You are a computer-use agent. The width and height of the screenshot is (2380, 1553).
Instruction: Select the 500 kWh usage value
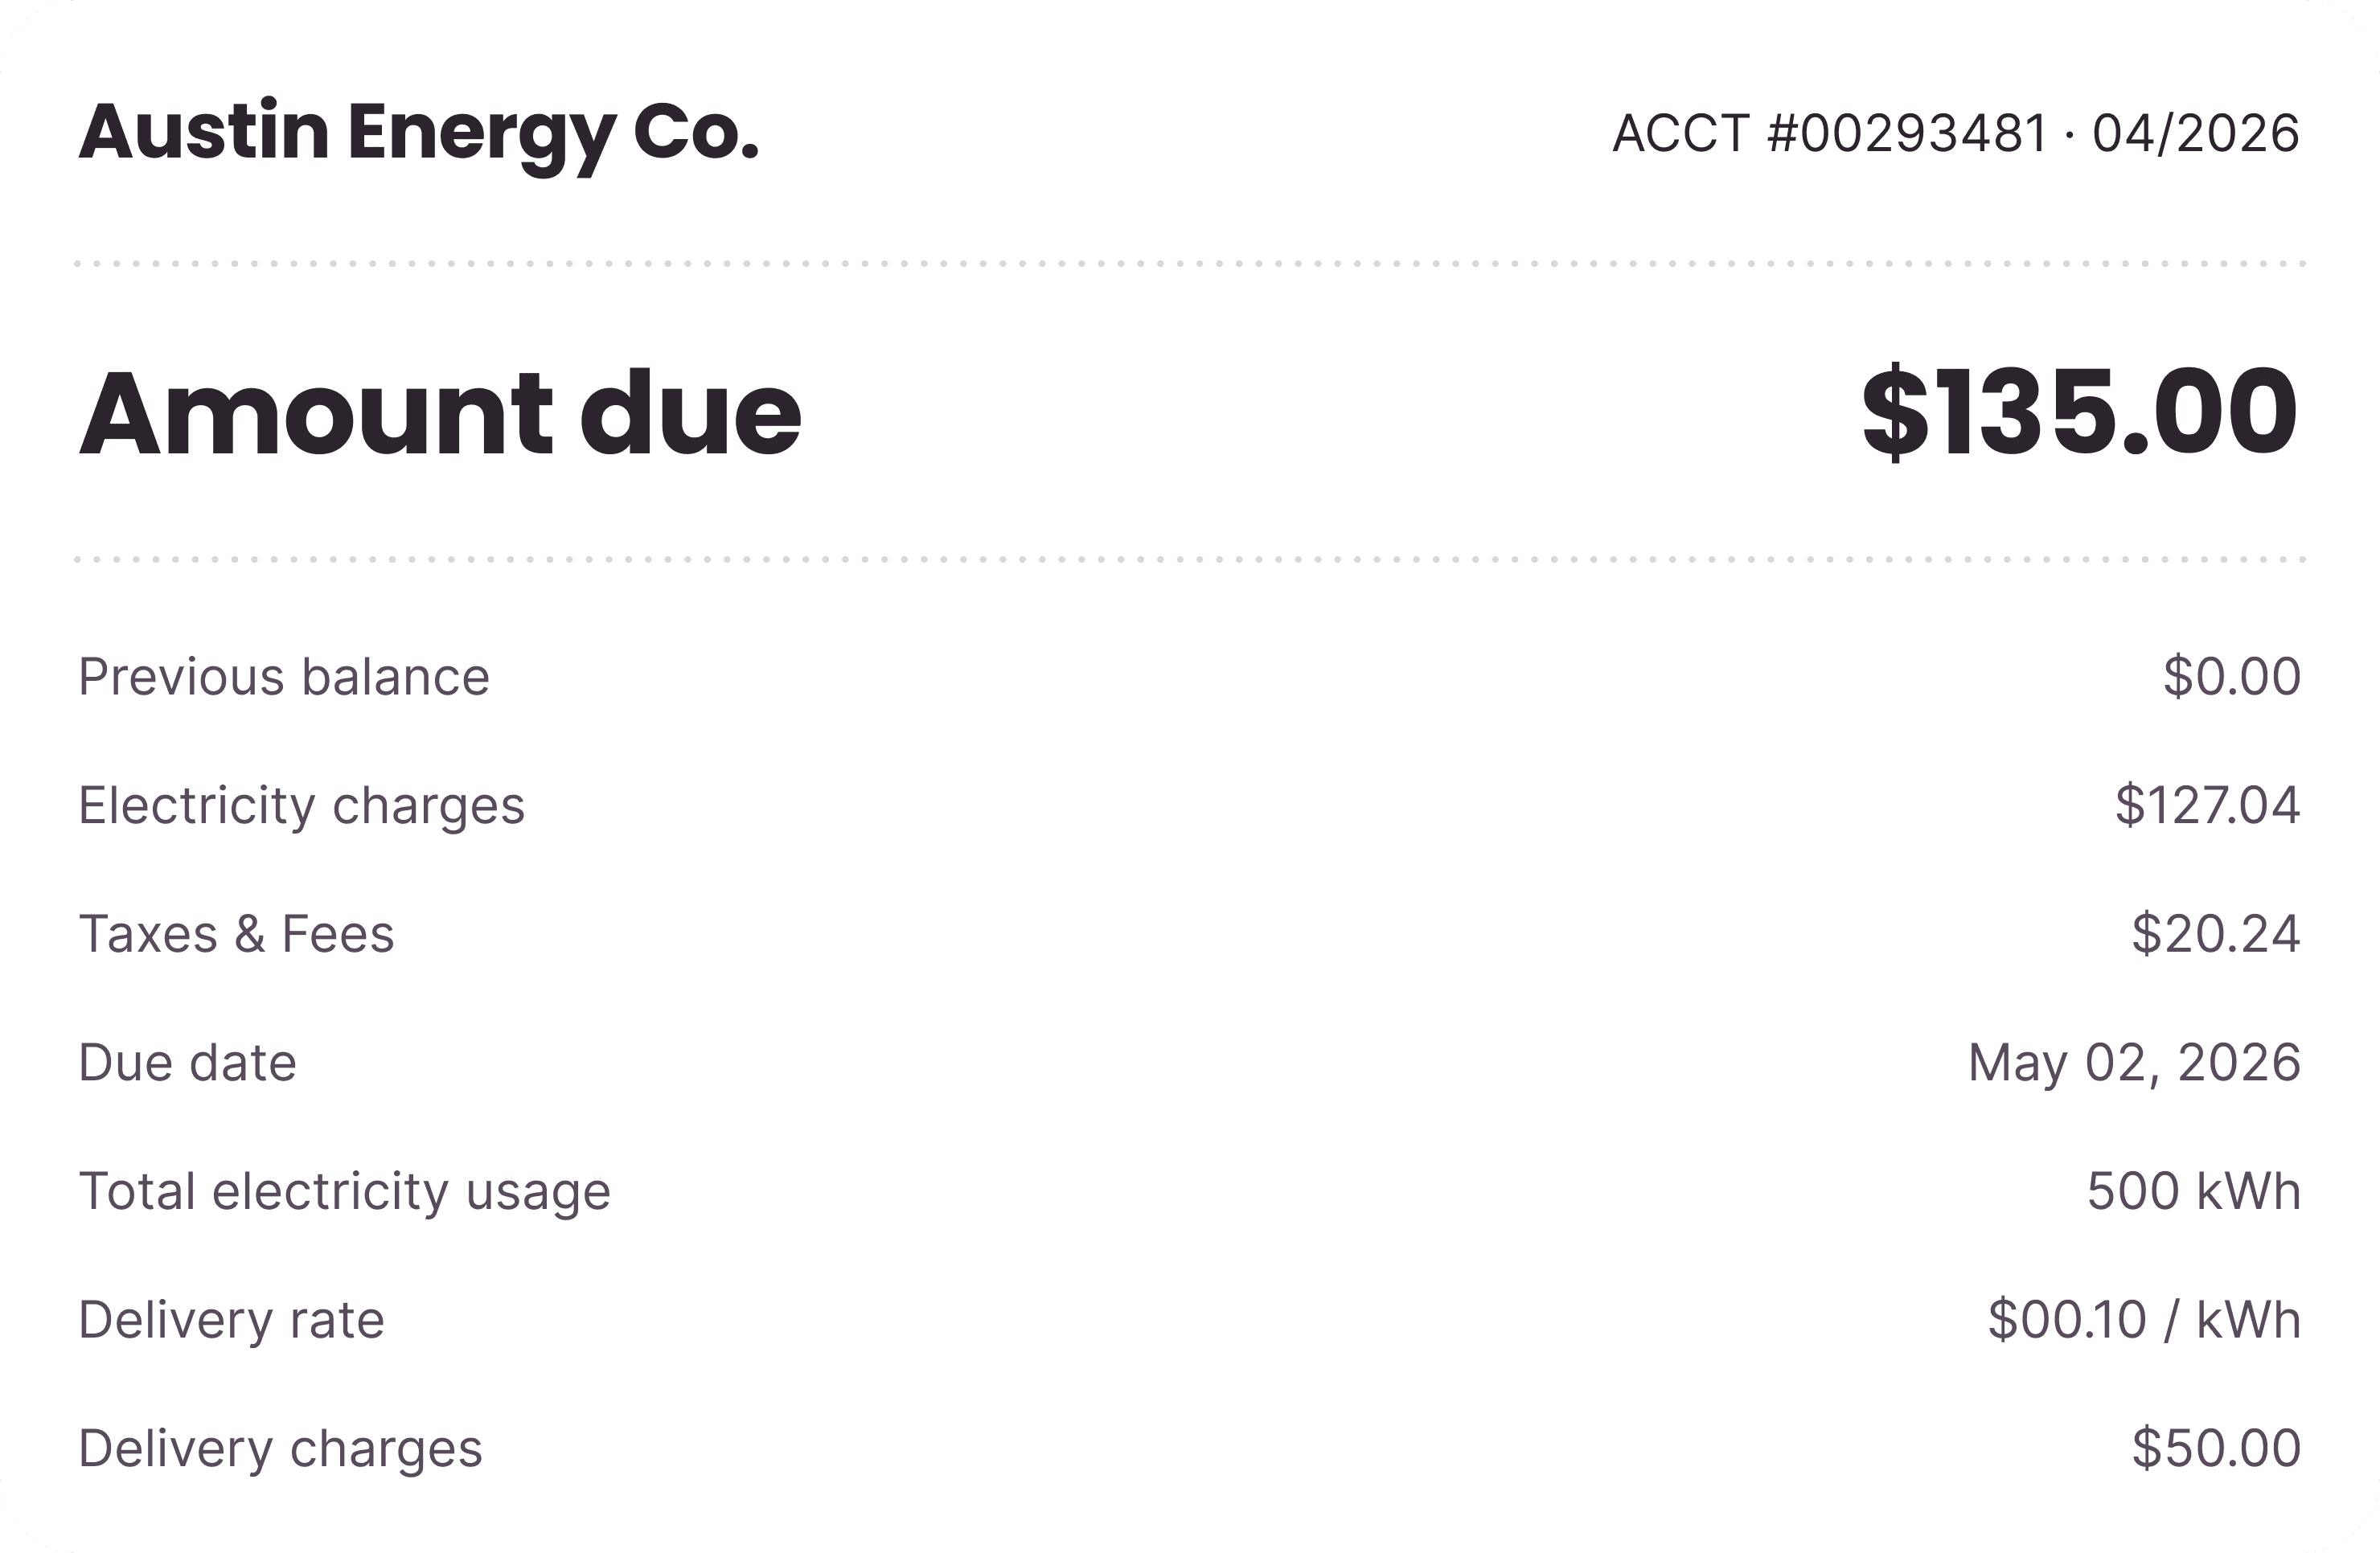tap(2194, 1192)
